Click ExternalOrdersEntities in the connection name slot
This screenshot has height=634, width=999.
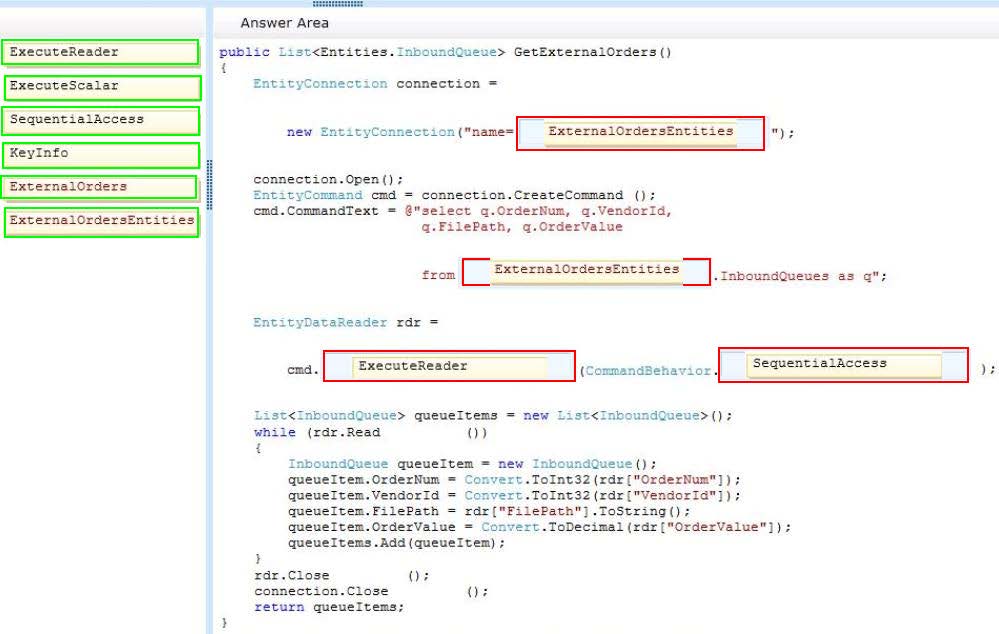click(x=640, y=133)
